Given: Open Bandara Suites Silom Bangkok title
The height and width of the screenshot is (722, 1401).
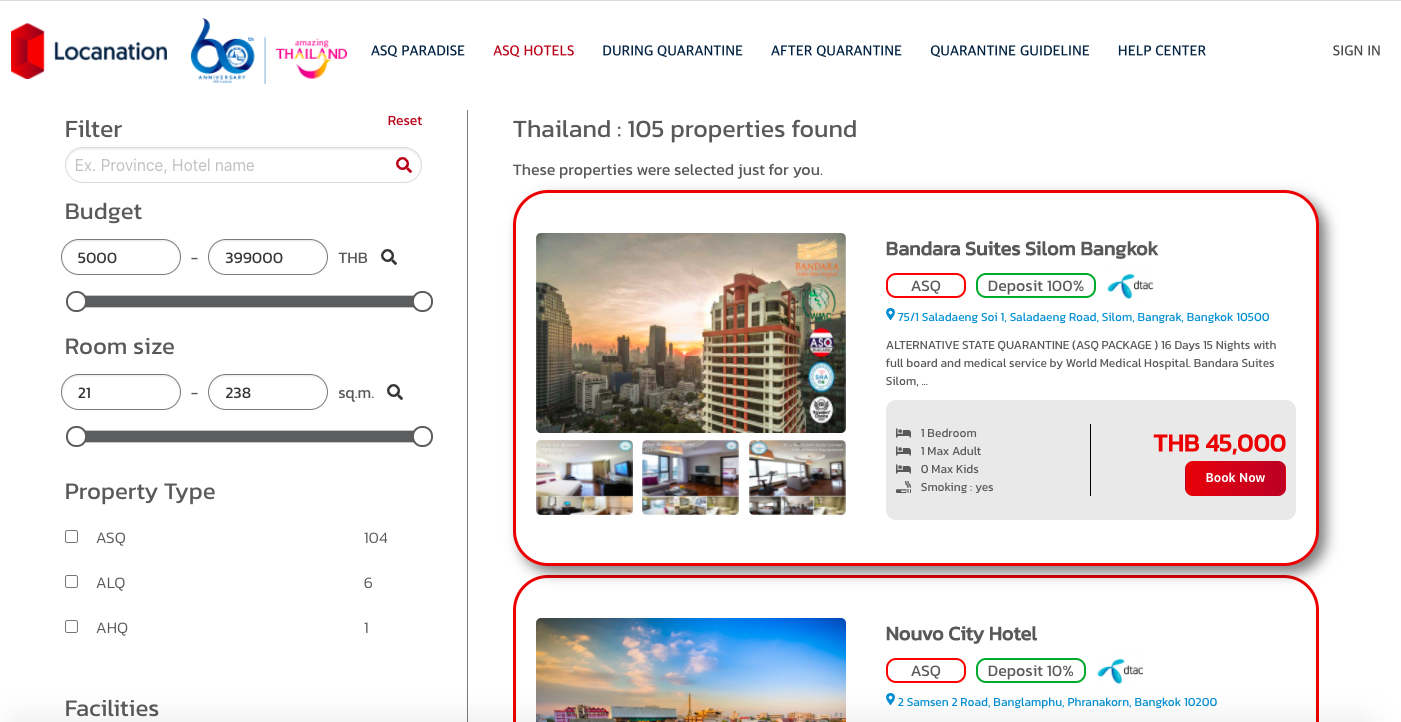Looking at the screenshot, I should [x=1022, y=249].
